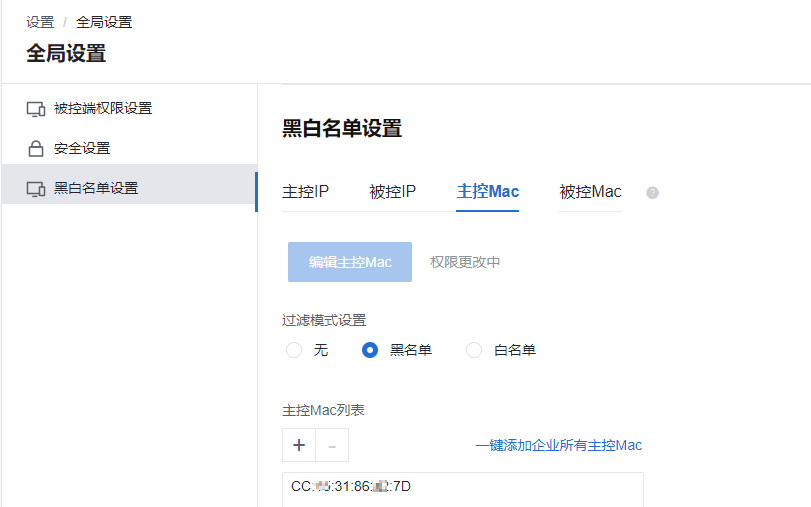Click the 编辑主控Mac button
811x507 pixels.
(x=350, y=262)
